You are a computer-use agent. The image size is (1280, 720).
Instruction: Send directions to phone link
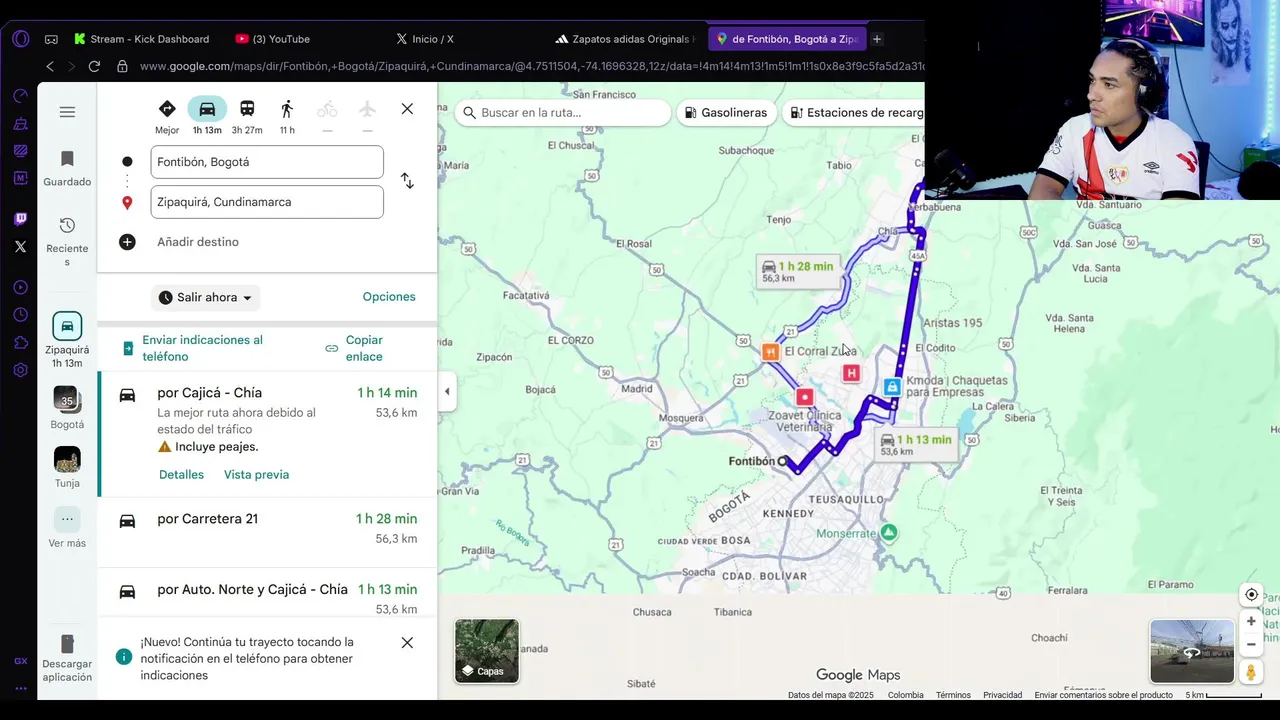tap(202, 348)
